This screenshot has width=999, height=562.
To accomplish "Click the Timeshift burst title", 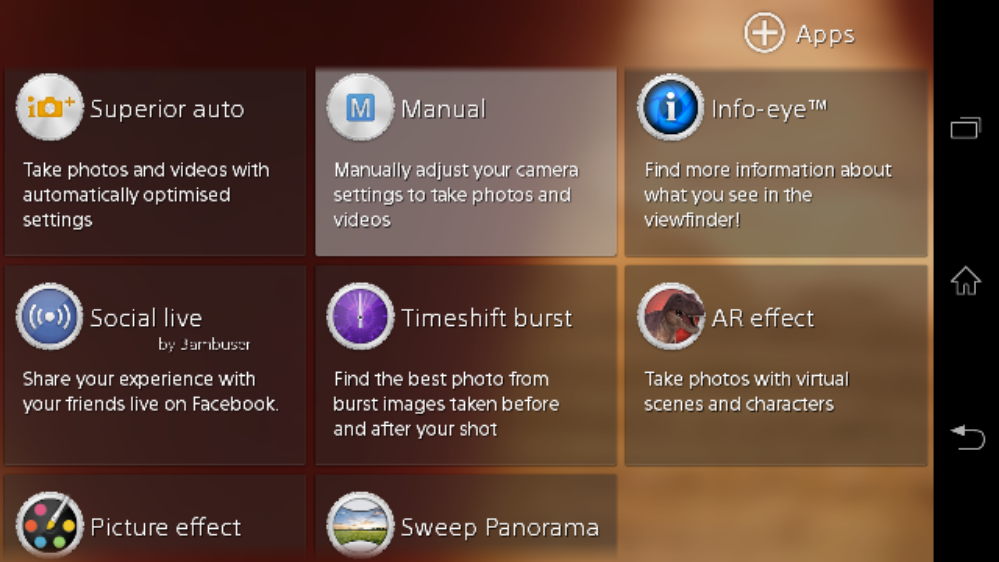I will (x=487, y=318).
